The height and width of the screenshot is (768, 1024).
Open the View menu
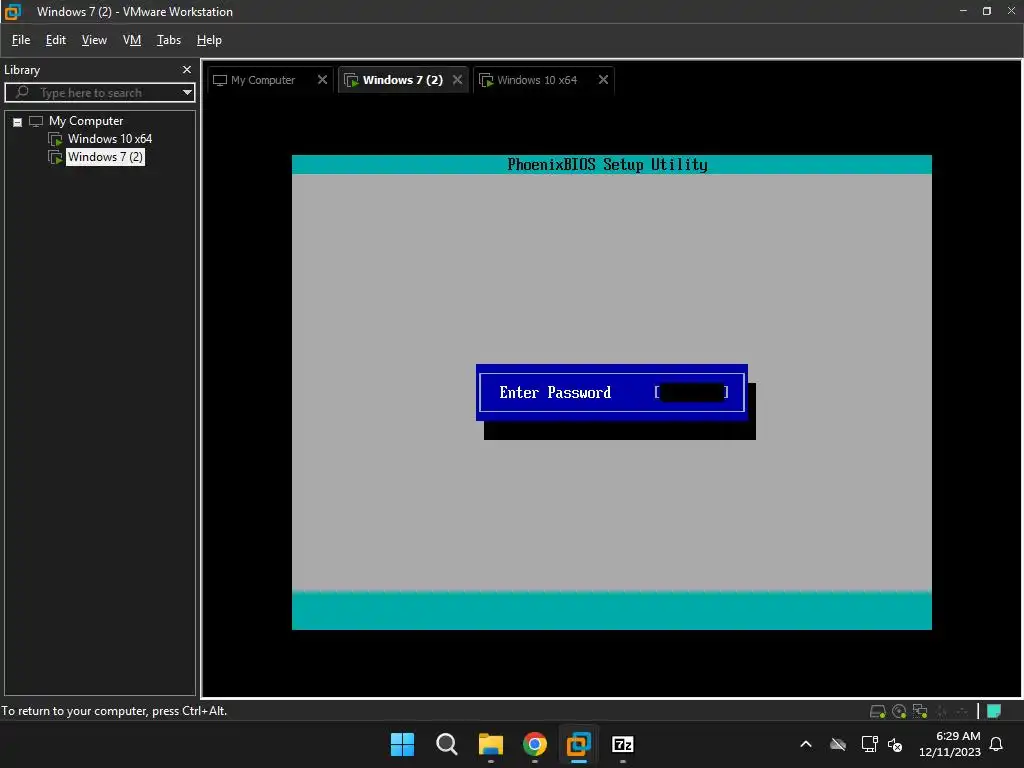click(x=94, y=40)
